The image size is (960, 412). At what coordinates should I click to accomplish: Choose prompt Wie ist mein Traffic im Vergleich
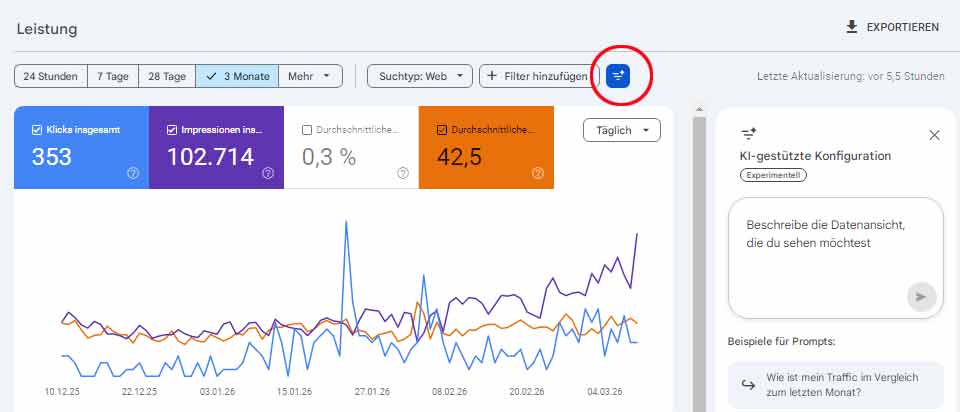(836, 385)
